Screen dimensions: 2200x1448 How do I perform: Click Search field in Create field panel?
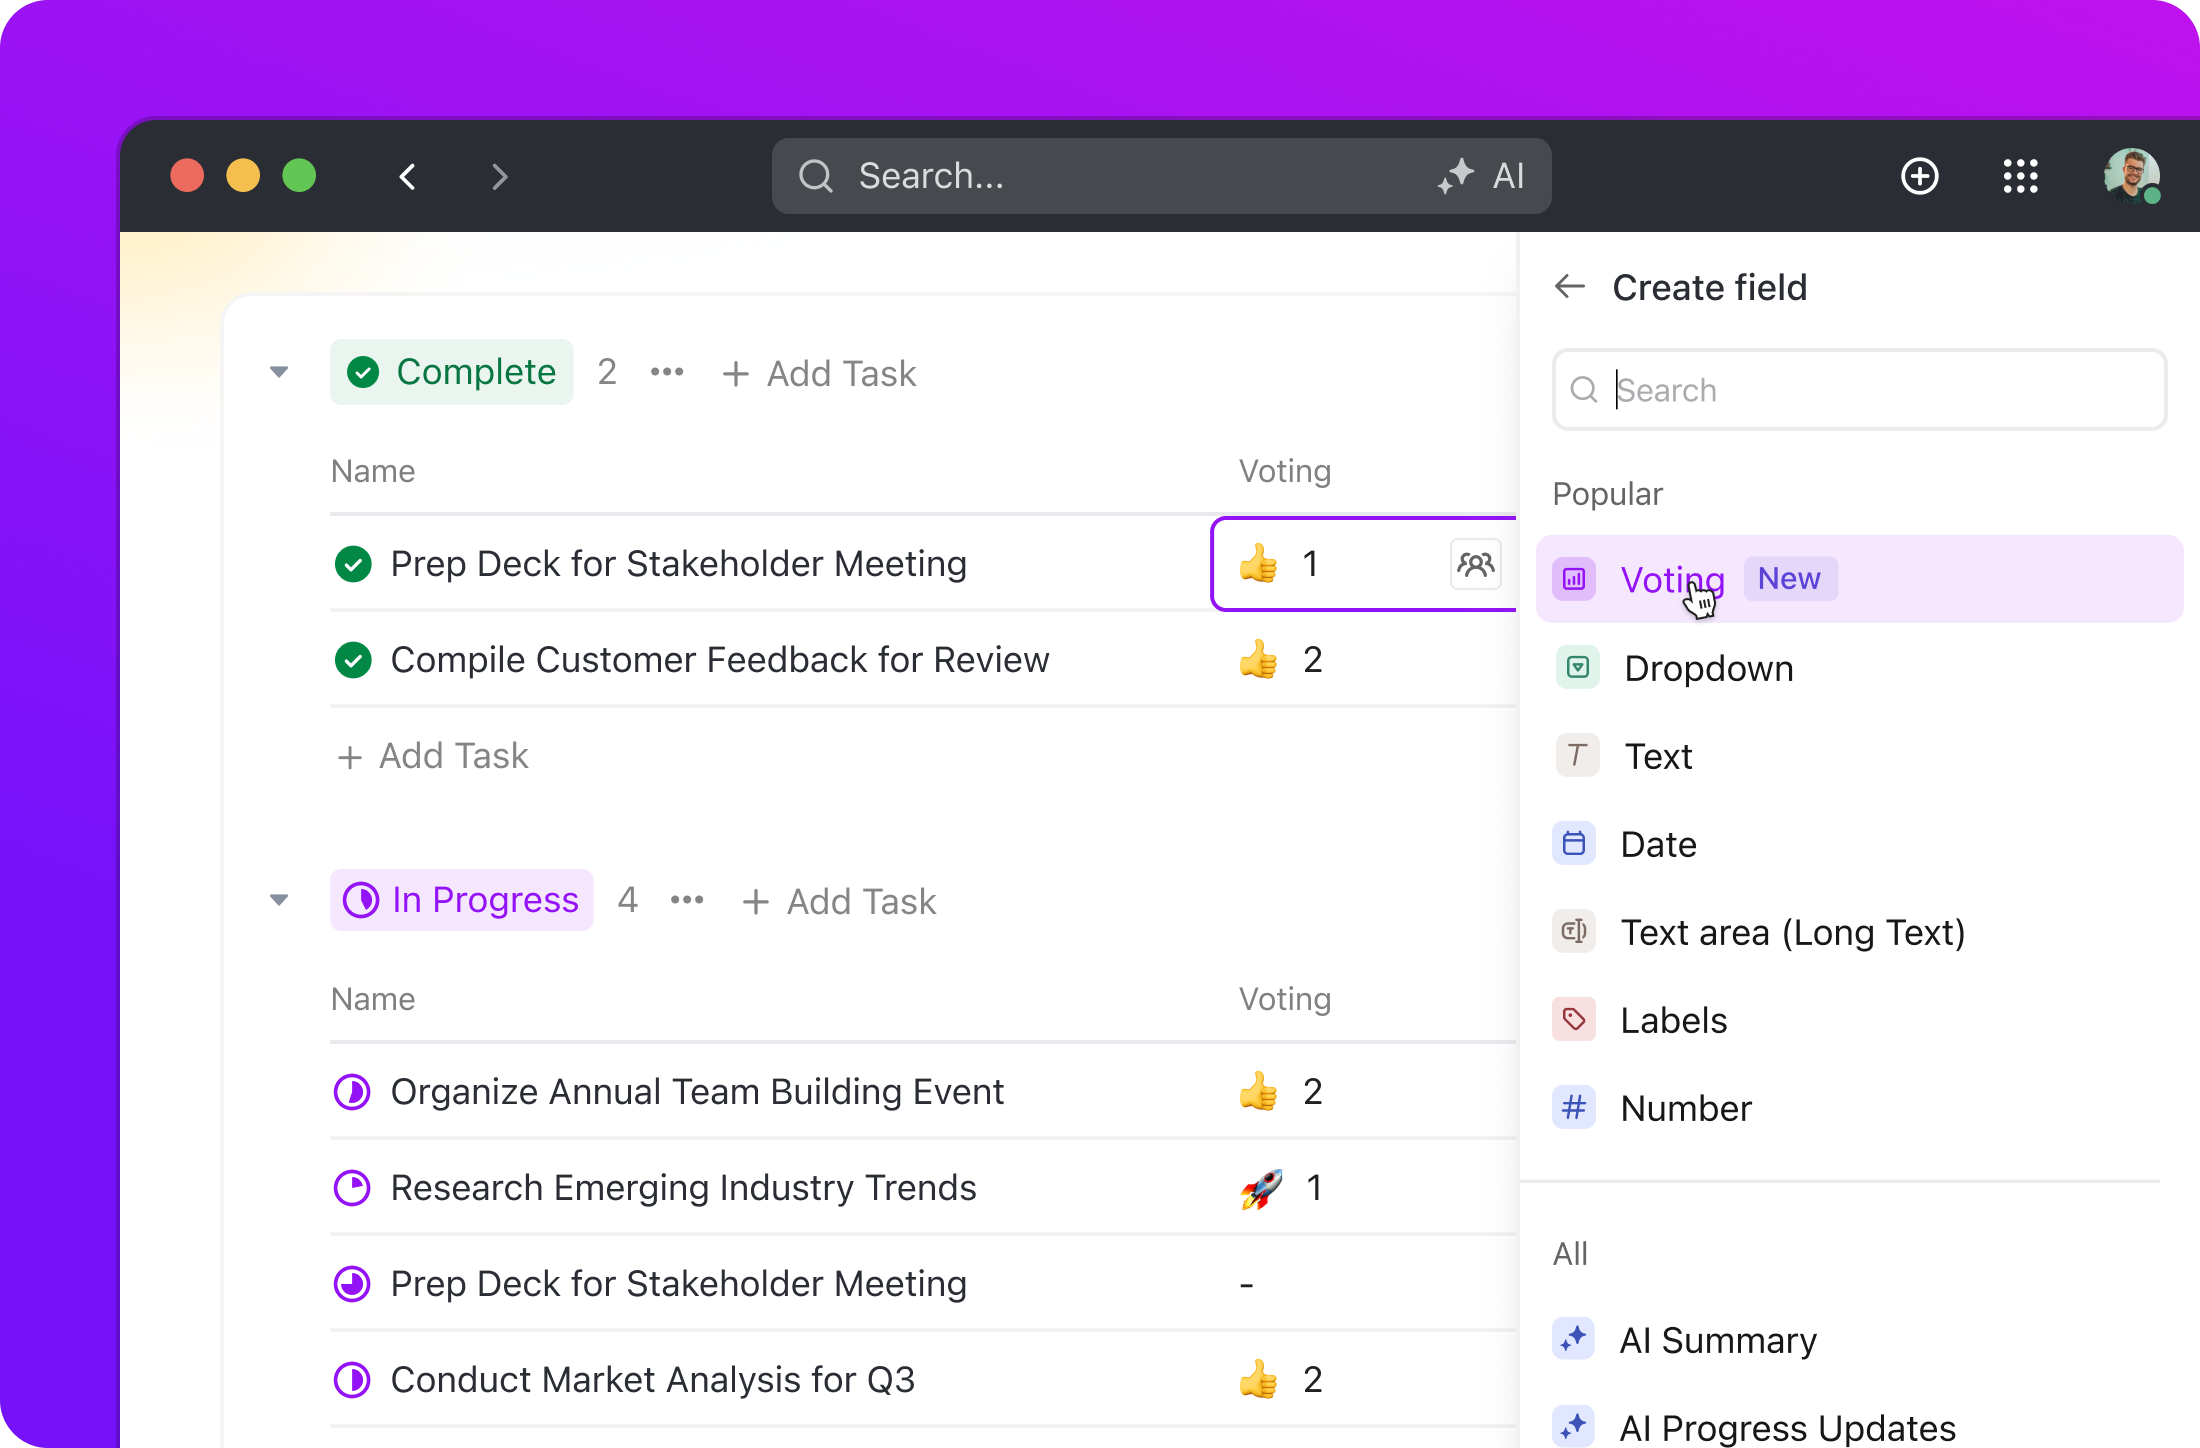[1859, 389]
